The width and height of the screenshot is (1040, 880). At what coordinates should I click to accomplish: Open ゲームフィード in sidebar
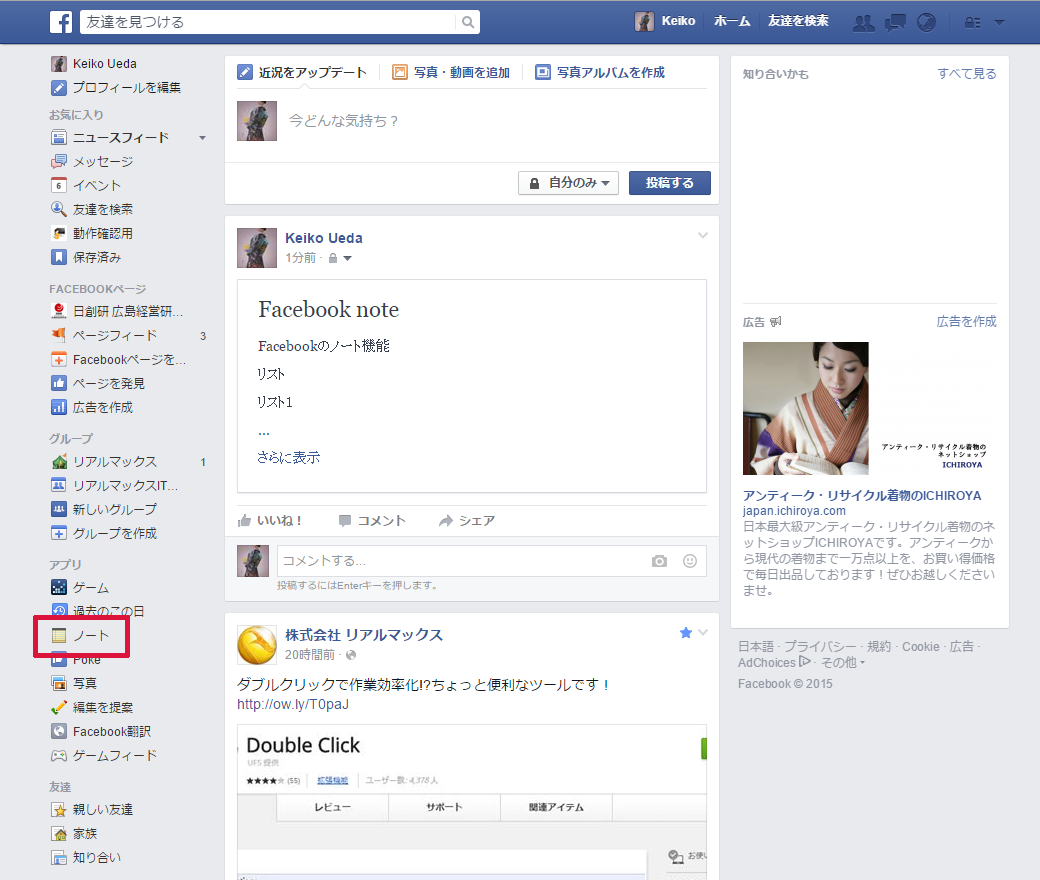click(x=104, y=755)
